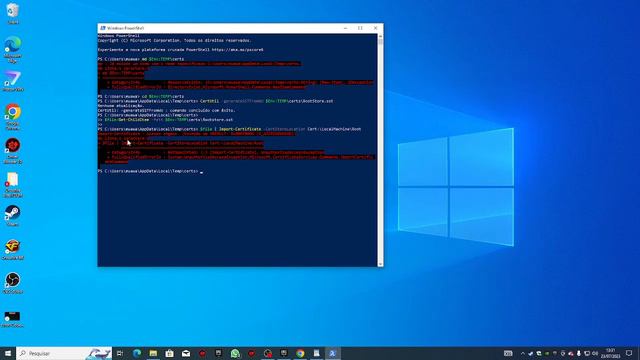The width and height of the screenshot is (640, 360).
Task: Select the black icon at the bottom of the desktop column
Action: click(x=13, y=319)
